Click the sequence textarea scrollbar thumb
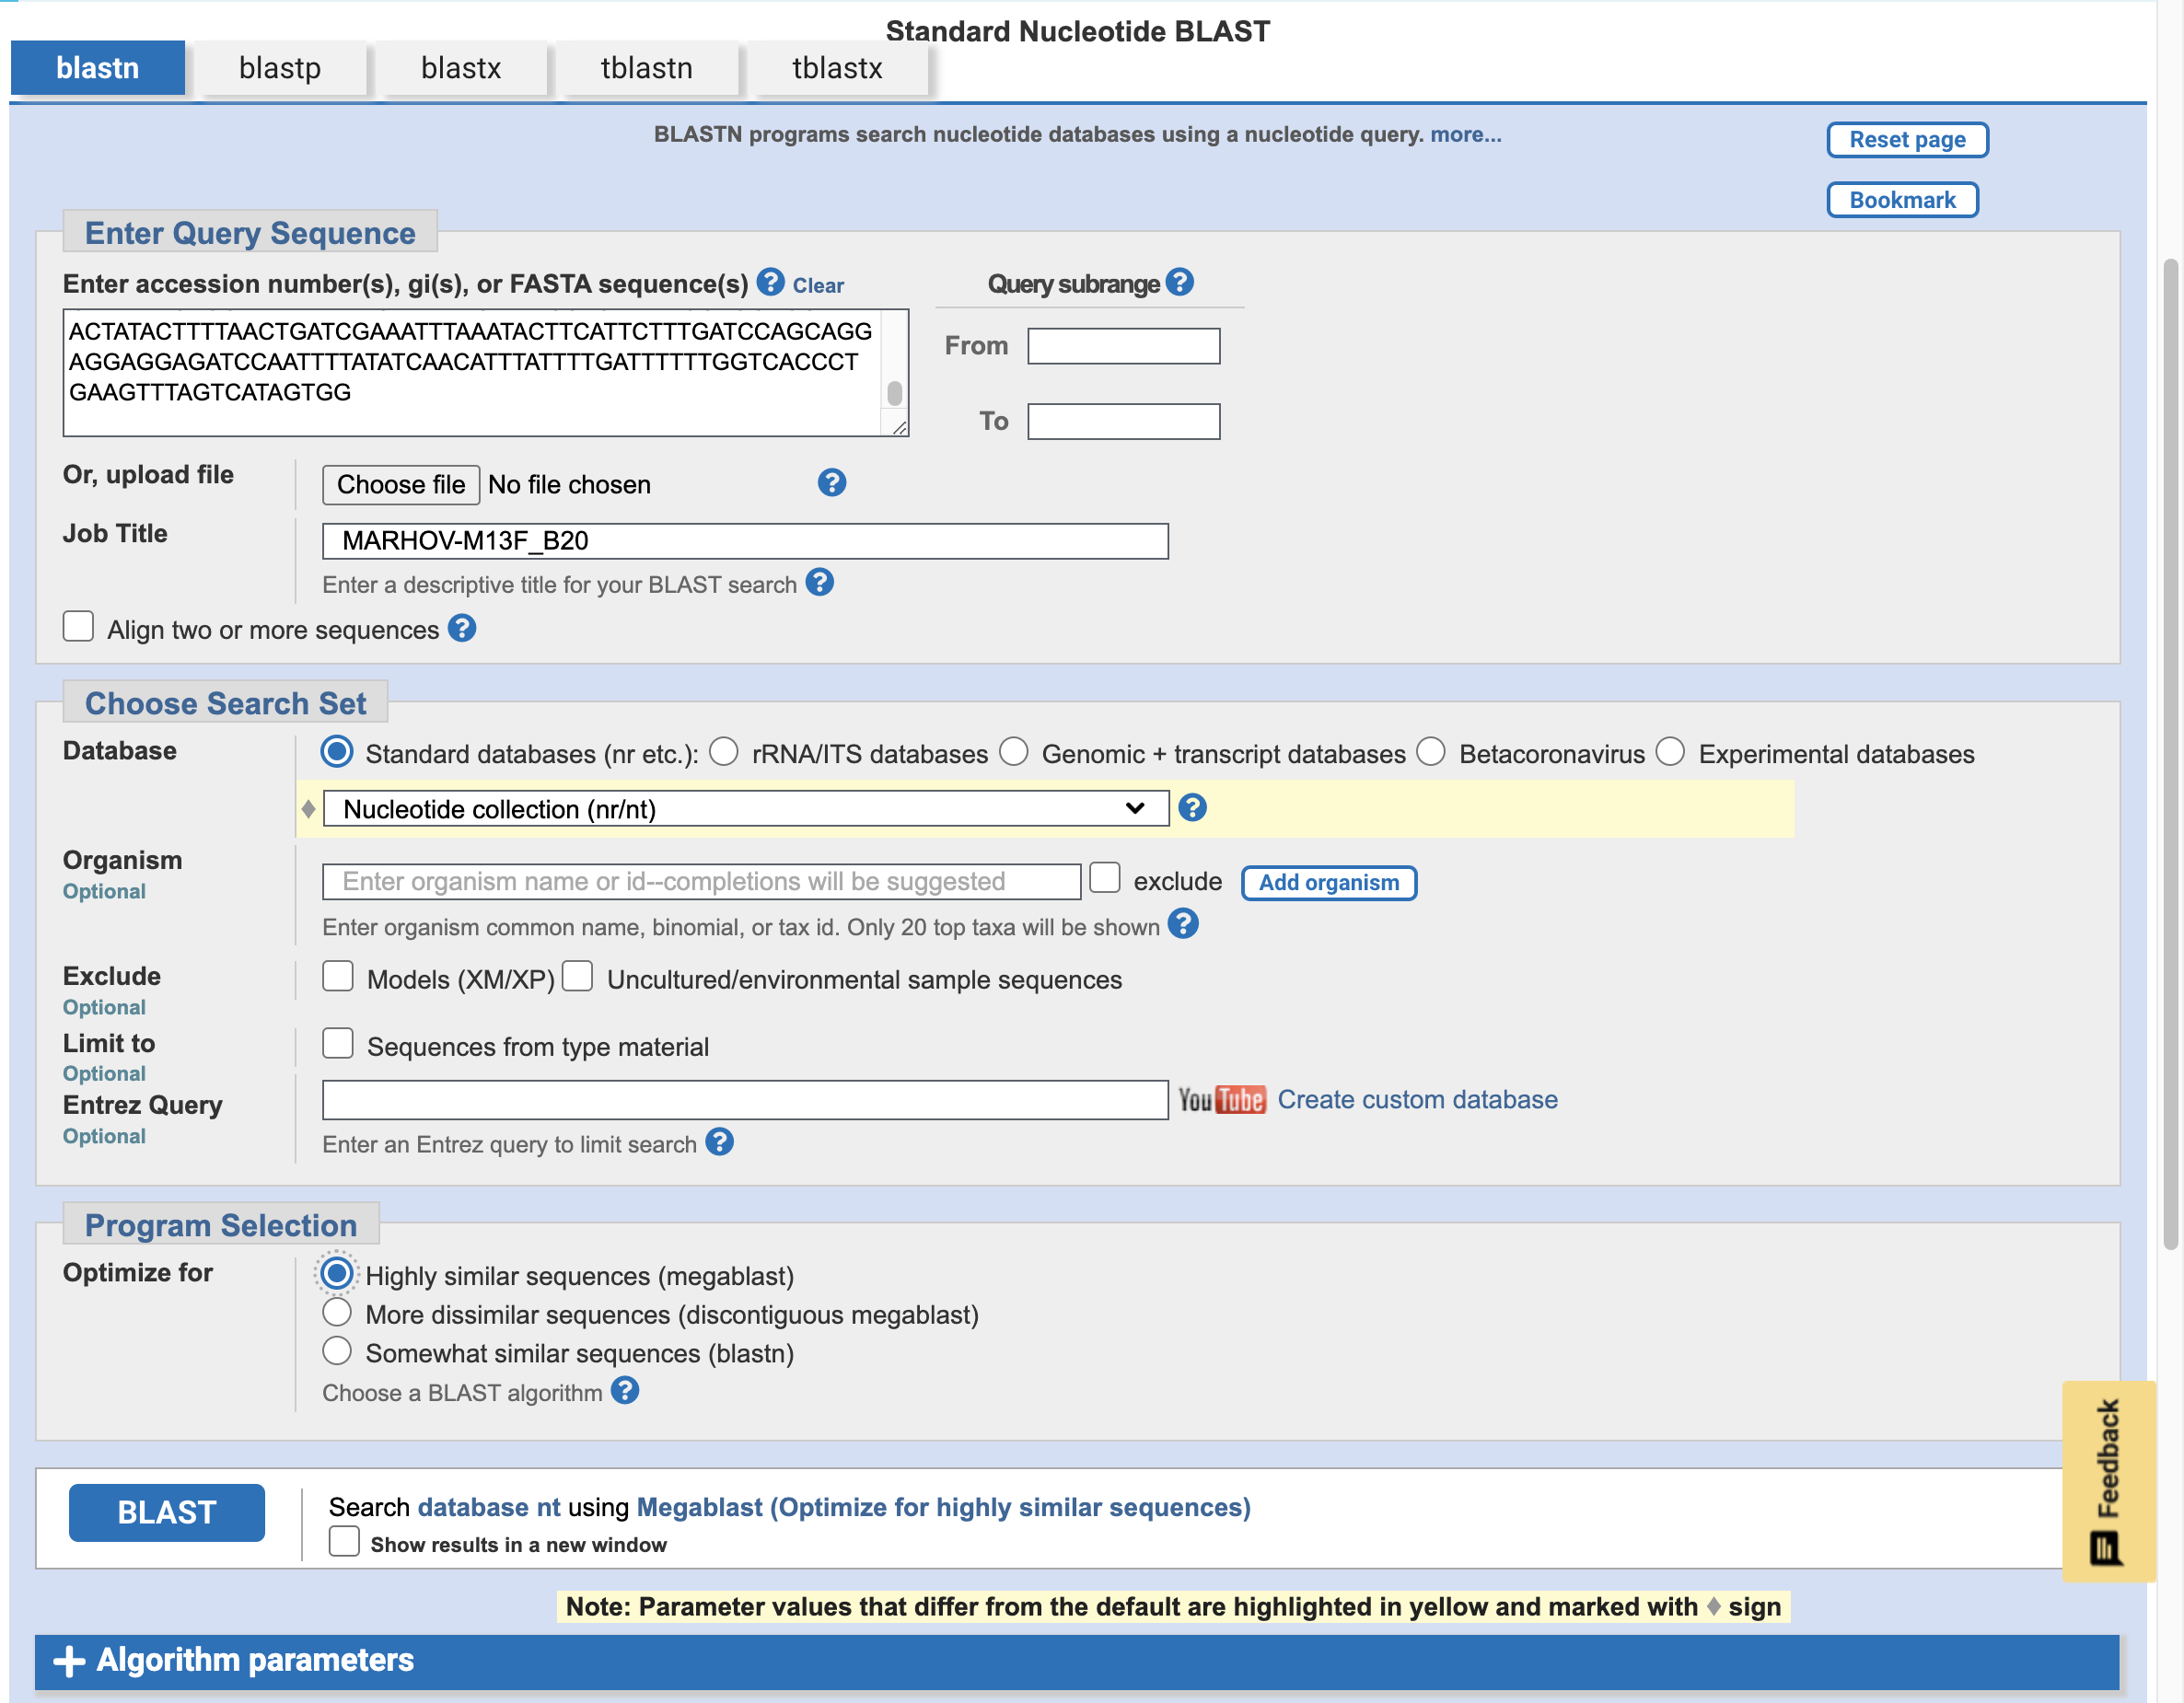This screenshot has height=1703, width=2184. pos(895,394)
